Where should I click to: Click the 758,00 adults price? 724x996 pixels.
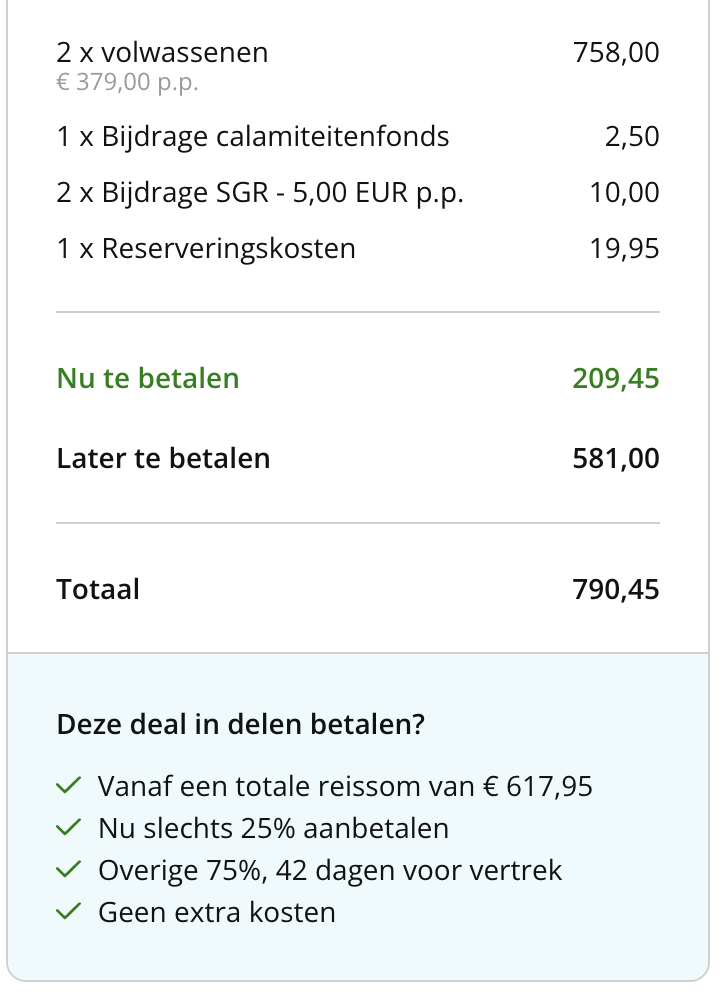(616, 52)
